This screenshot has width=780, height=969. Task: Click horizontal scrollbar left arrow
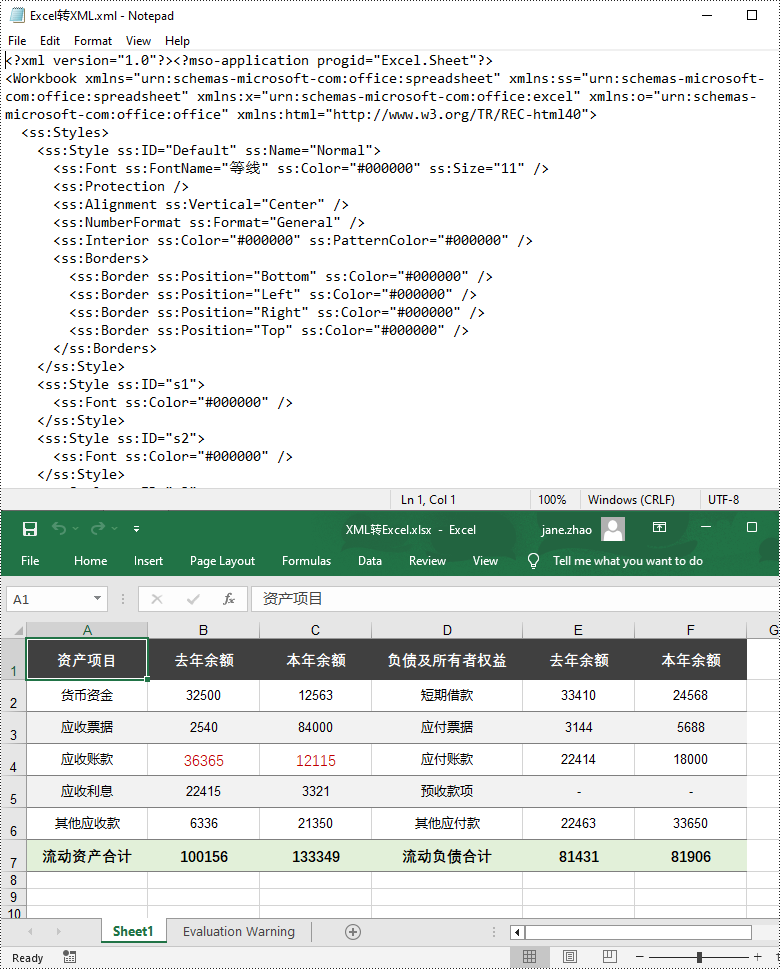tap(517, 932)
